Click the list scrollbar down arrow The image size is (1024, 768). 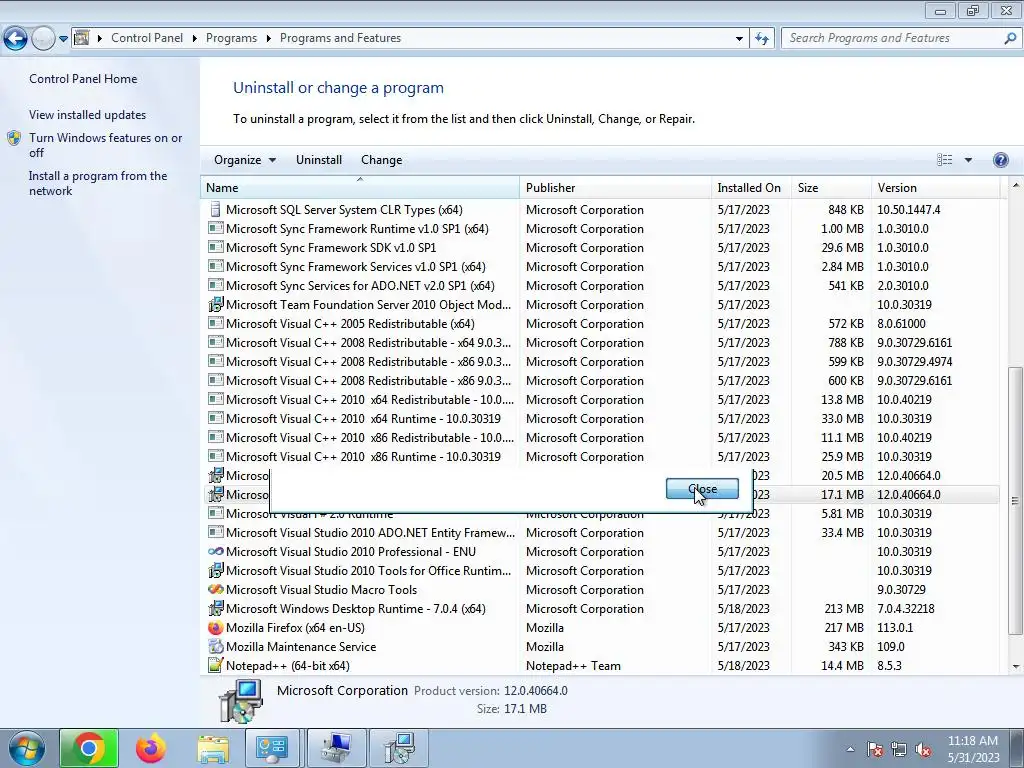[x=1015, y=667]
